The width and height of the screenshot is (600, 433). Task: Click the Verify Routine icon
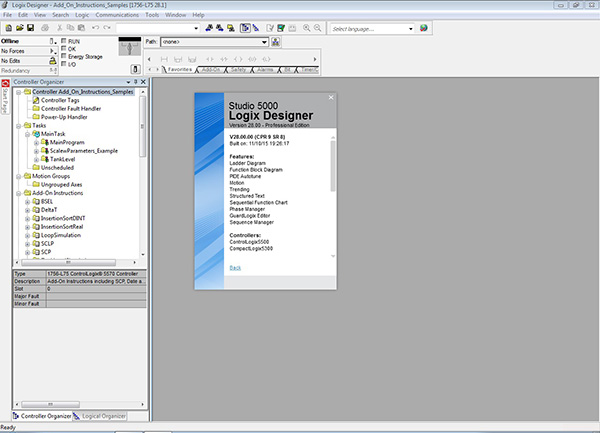[x=270, y=28]
